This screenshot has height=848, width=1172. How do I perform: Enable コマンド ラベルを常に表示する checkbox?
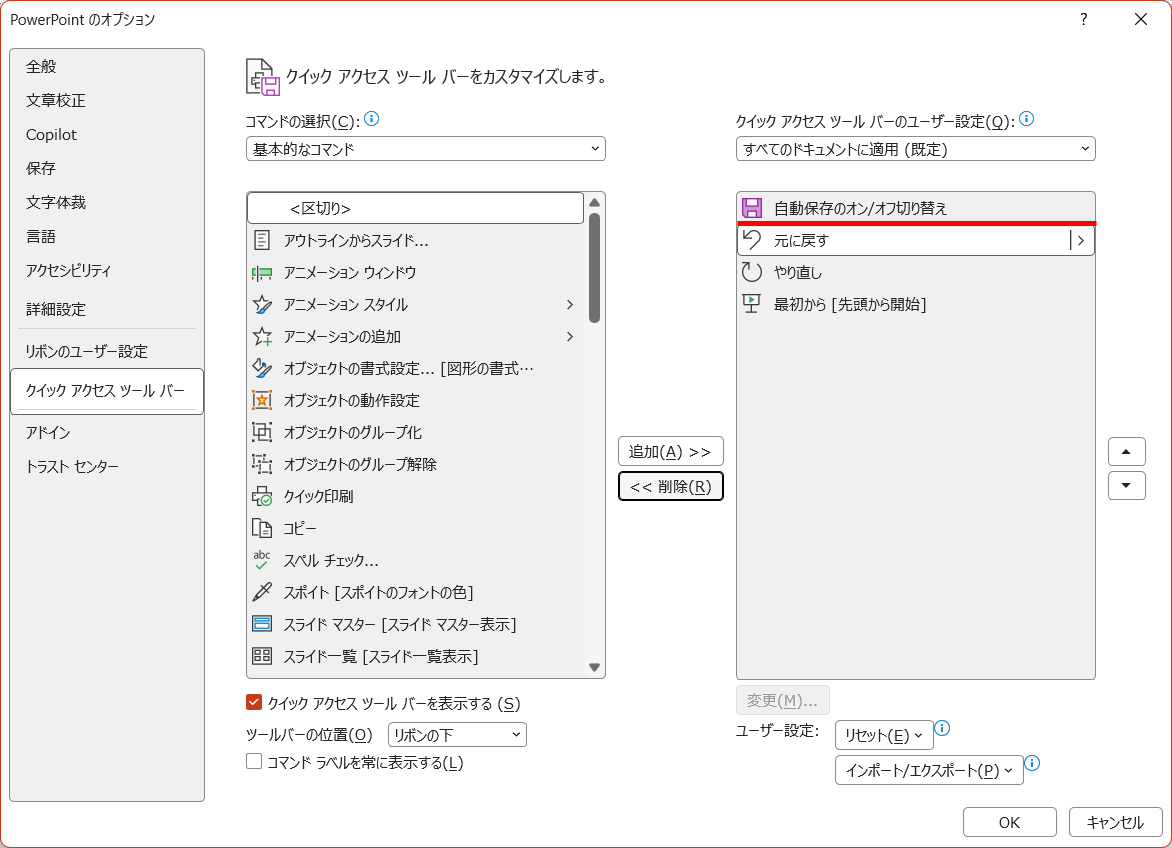coord(254,762)
